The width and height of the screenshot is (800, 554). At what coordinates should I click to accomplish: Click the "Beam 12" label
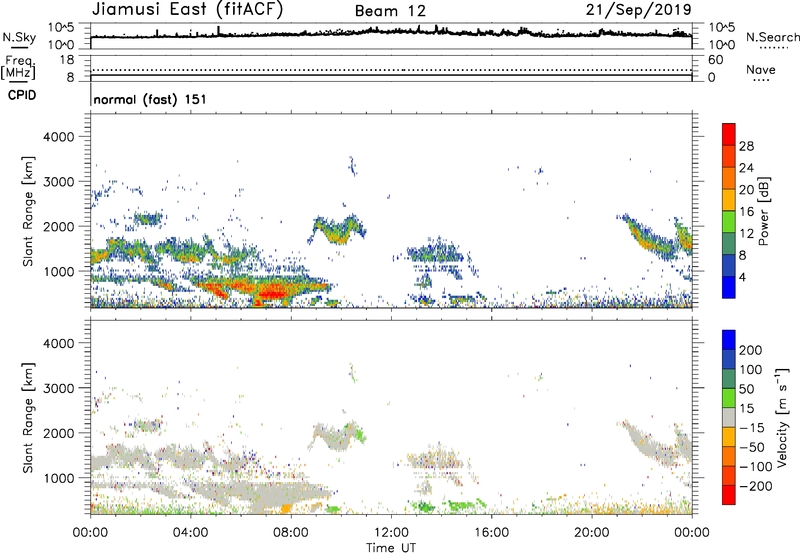[390, 11]
